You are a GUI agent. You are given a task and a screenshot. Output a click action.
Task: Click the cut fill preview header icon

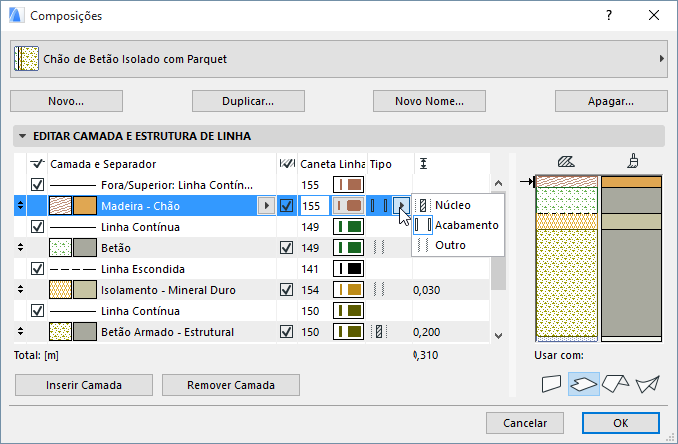coord(566,162)
